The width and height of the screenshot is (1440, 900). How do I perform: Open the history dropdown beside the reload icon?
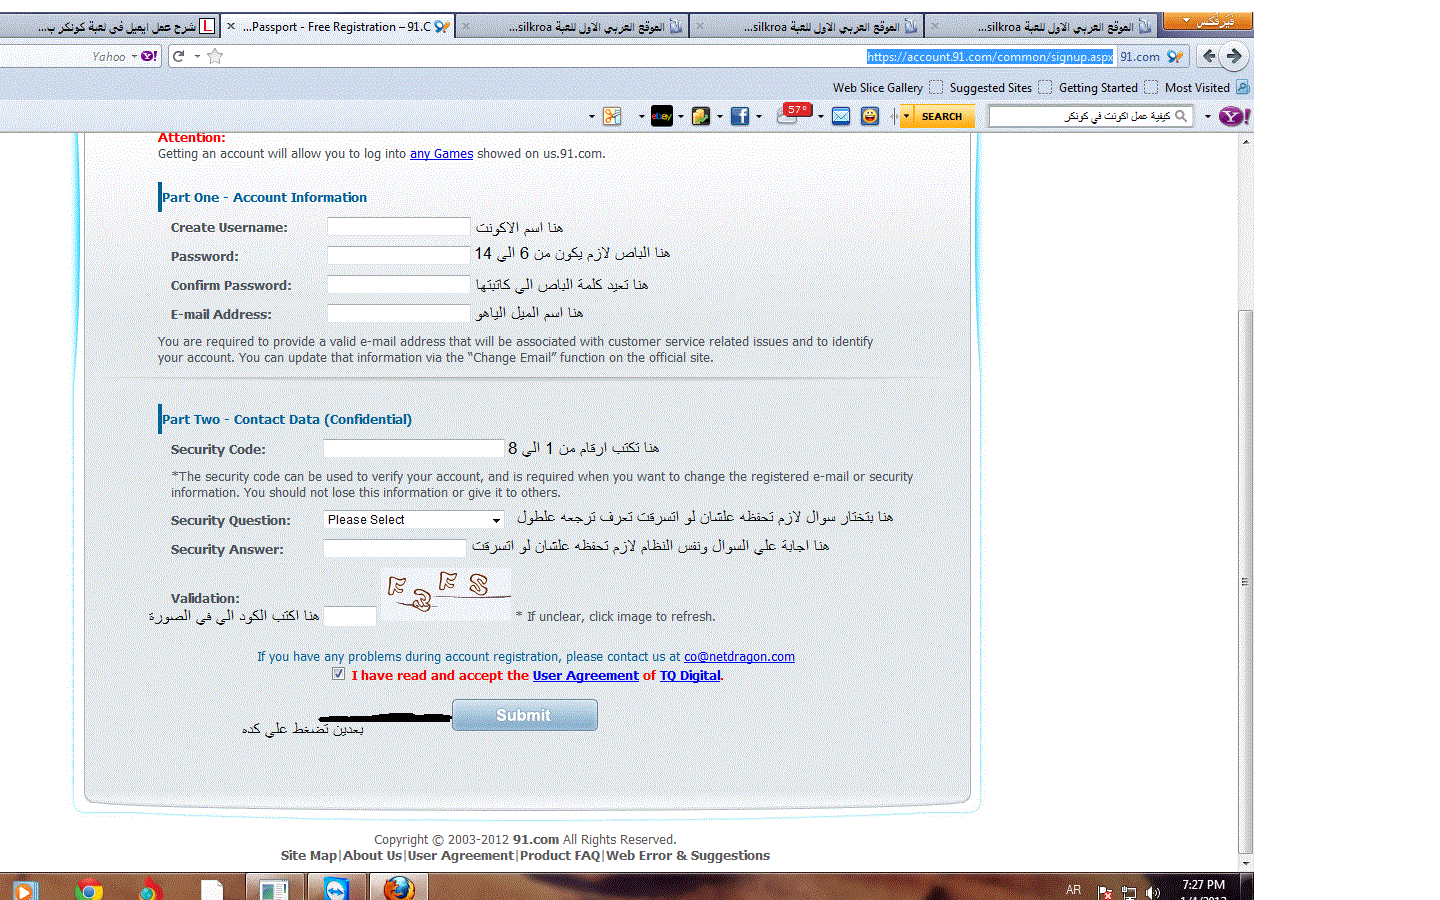click(197, 57)
